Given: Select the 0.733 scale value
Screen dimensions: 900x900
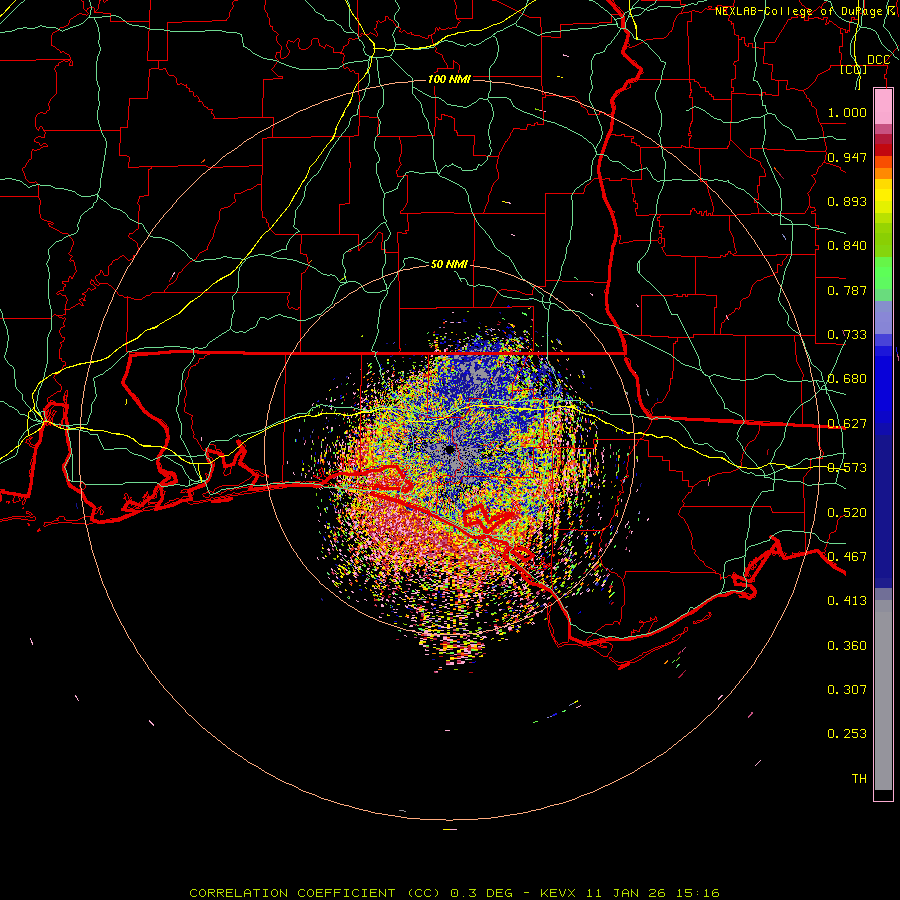Looking at the screenshot, I should tap(847, 335).
